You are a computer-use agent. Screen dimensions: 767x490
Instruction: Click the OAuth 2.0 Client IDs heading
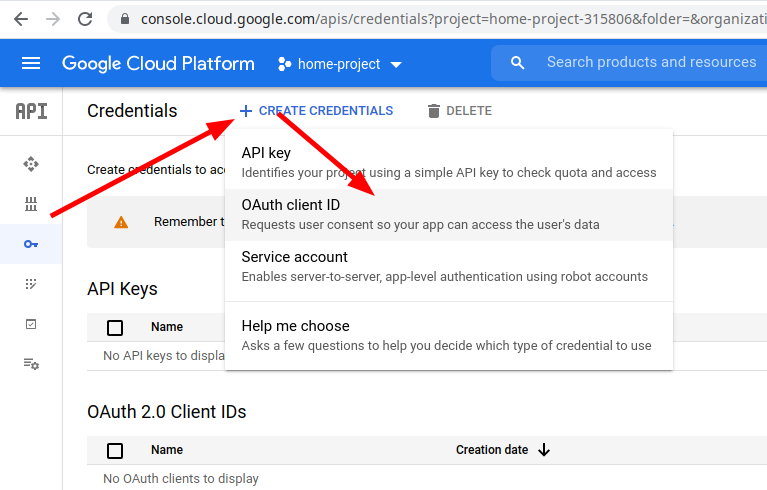[167, 412]
